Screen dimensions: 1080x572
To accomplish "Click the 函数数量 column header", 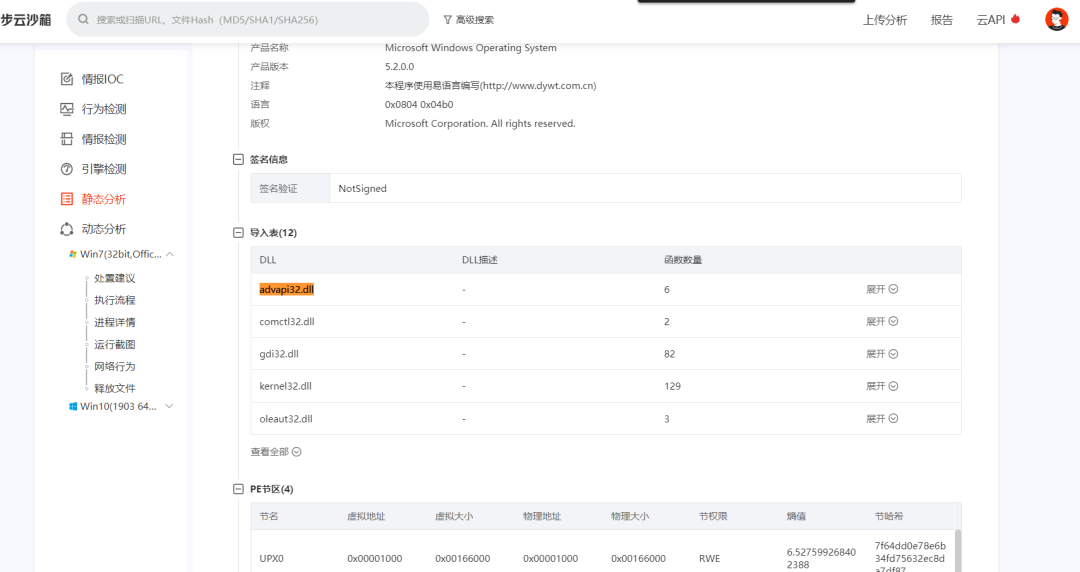I will 683,261.
